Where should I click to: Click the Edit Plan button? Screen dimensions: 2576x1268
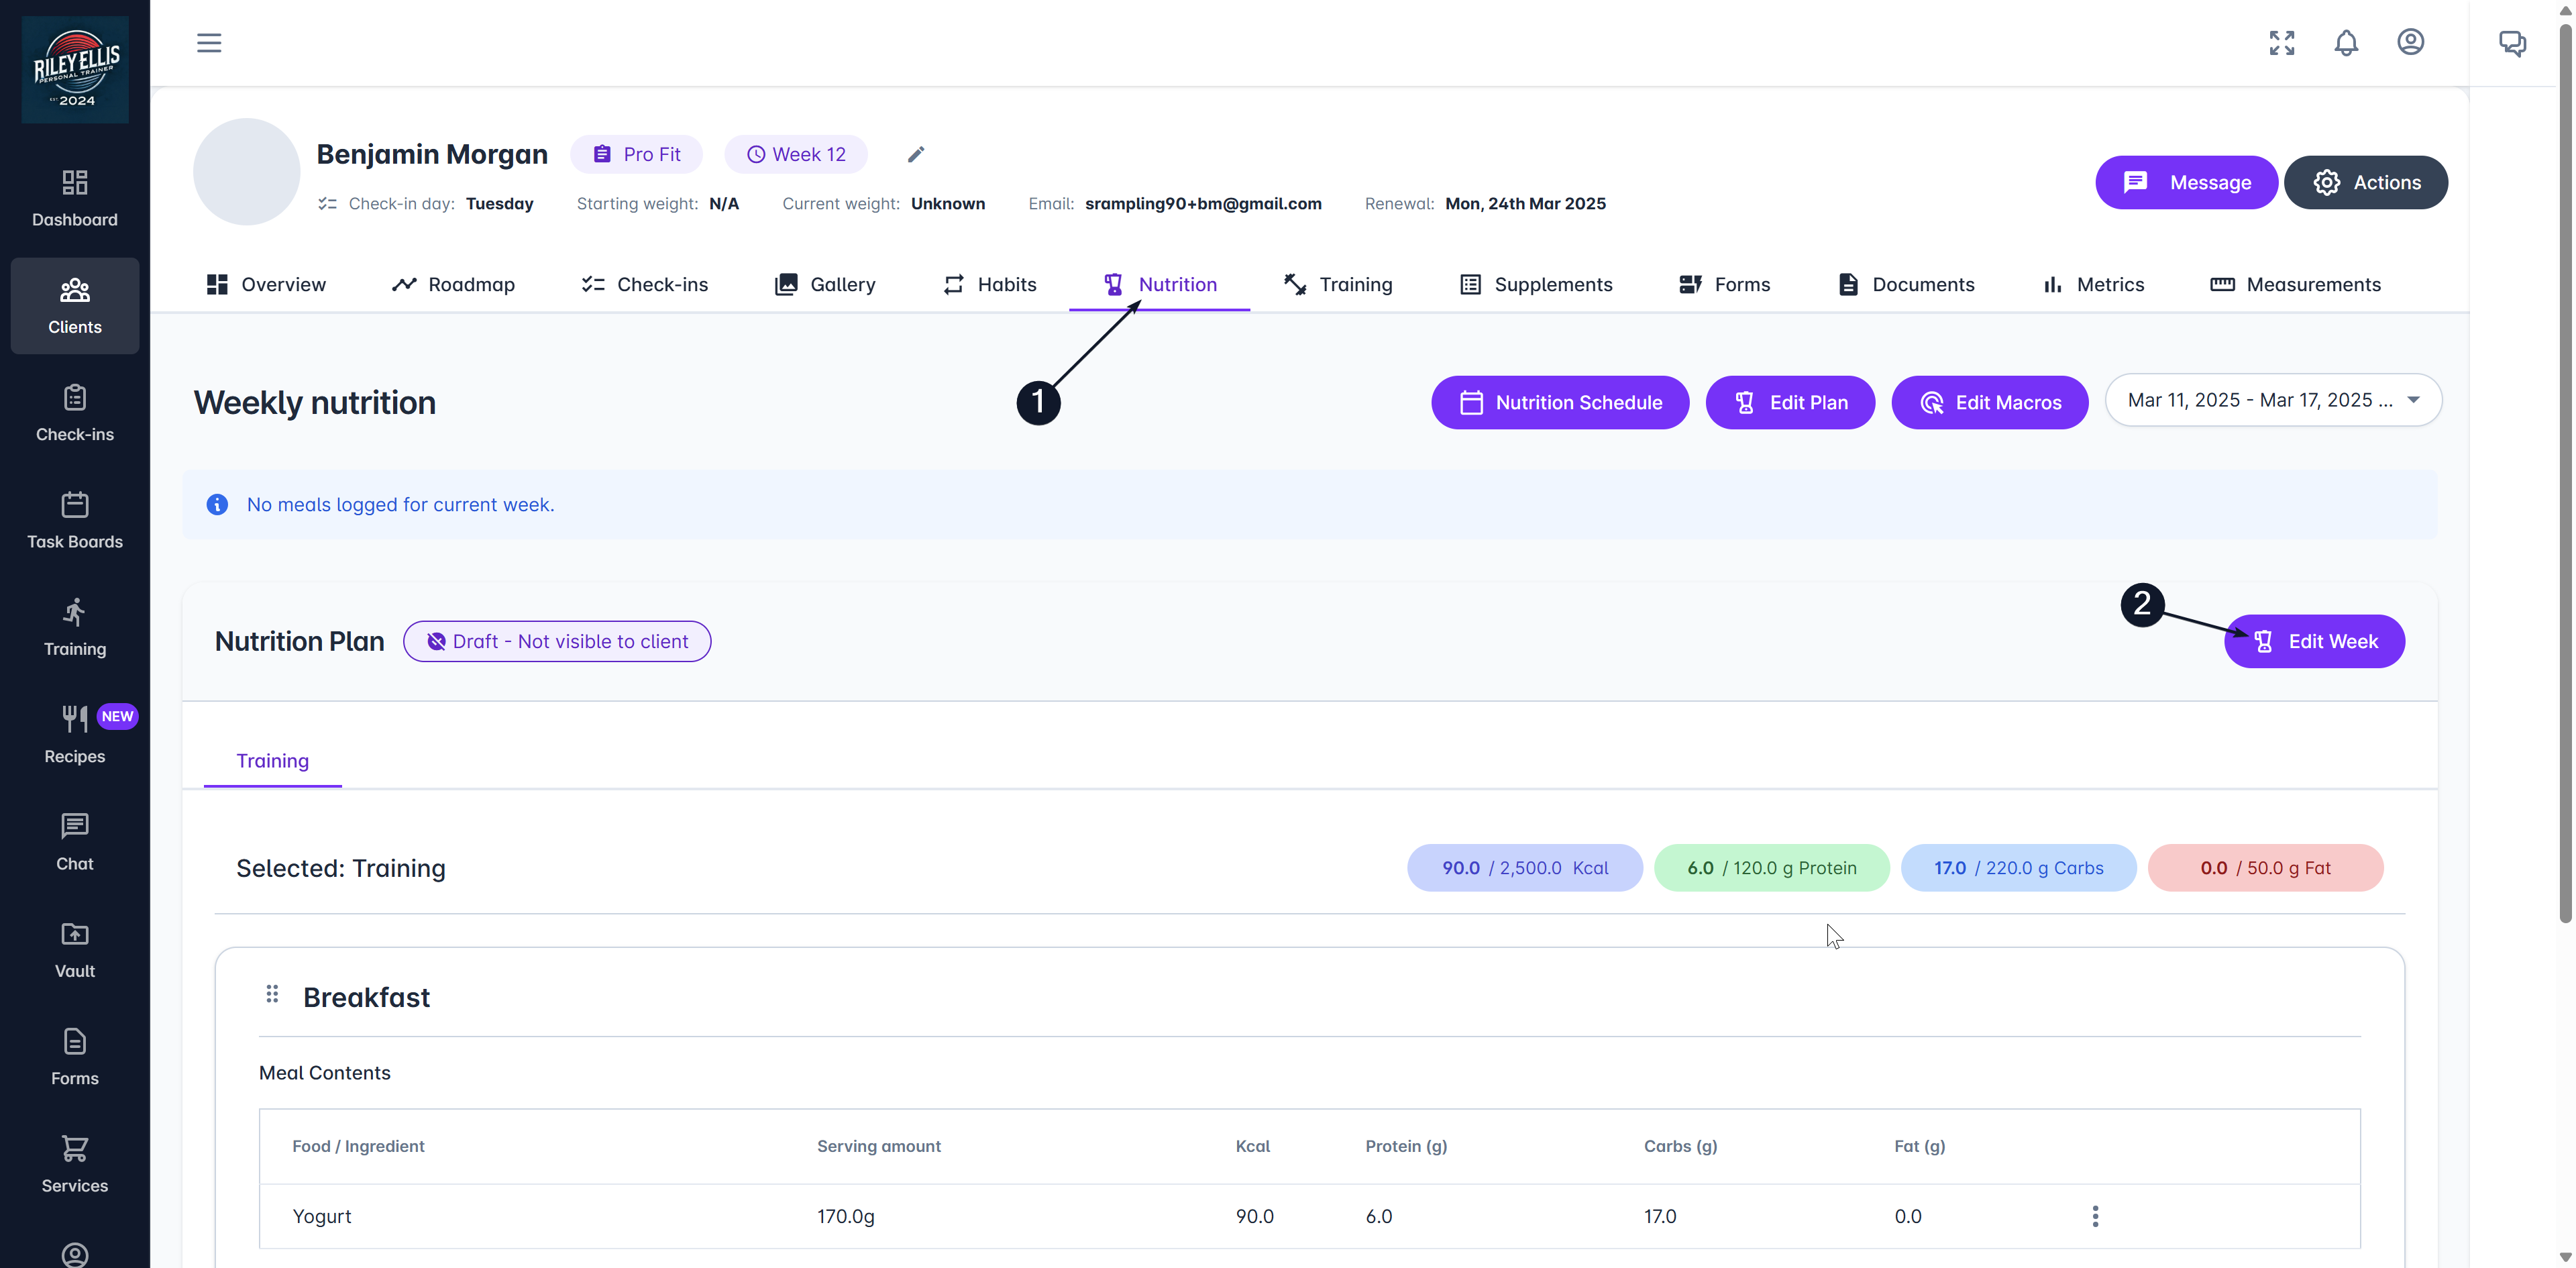point(1790,402)
